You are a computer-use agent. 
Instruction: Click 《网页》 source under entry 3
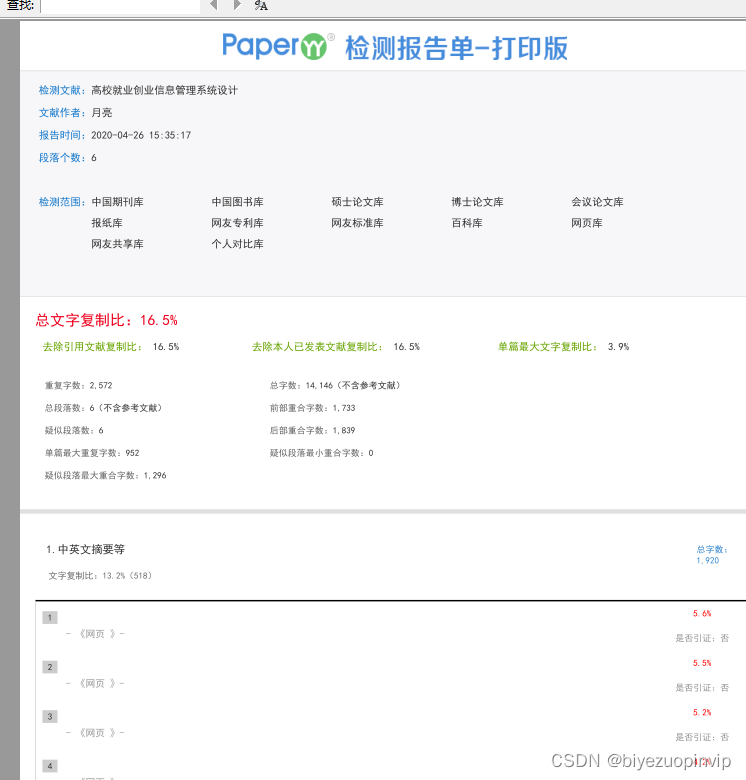97,733
